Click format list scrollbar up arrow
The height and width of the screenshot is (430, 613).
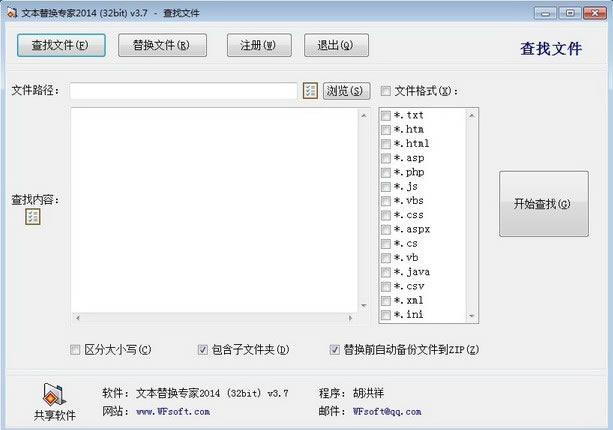coord(471,115)
